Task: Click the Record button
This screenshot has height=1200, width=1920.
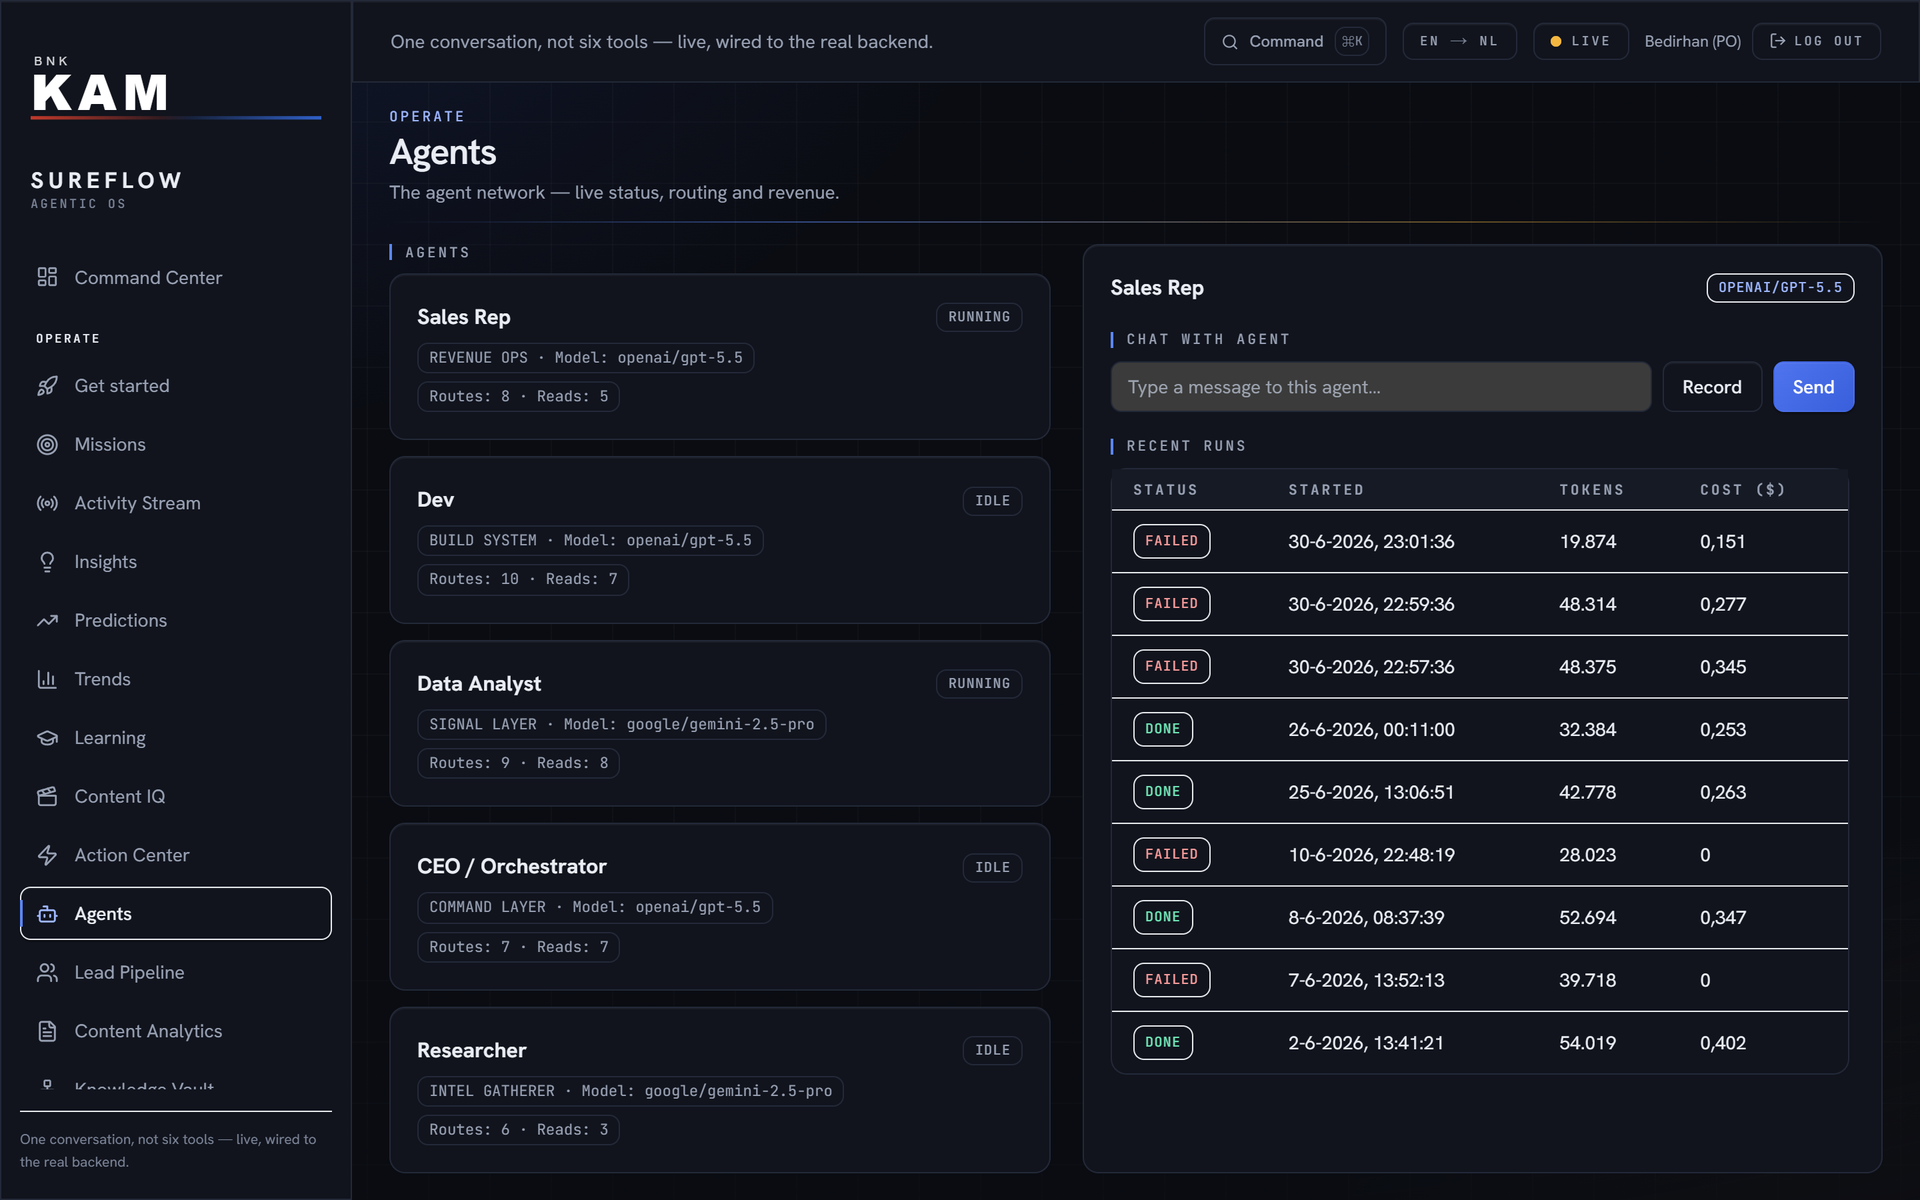Action: [1711, 387]
